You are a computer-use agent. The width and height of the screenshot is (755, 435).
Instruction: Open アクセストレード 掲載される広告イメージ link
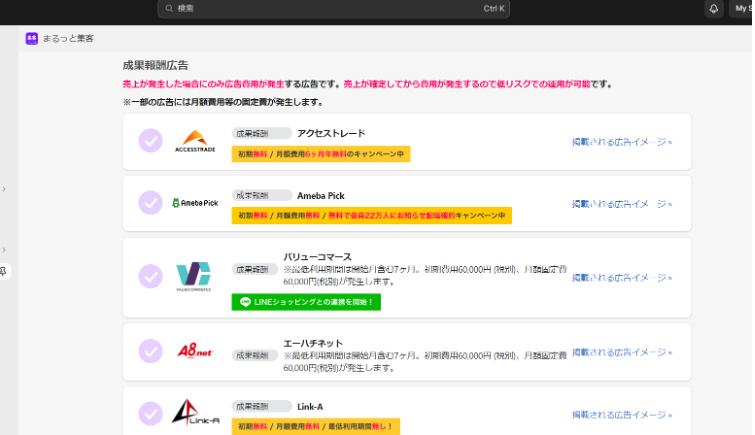click(x=622, y=142)
